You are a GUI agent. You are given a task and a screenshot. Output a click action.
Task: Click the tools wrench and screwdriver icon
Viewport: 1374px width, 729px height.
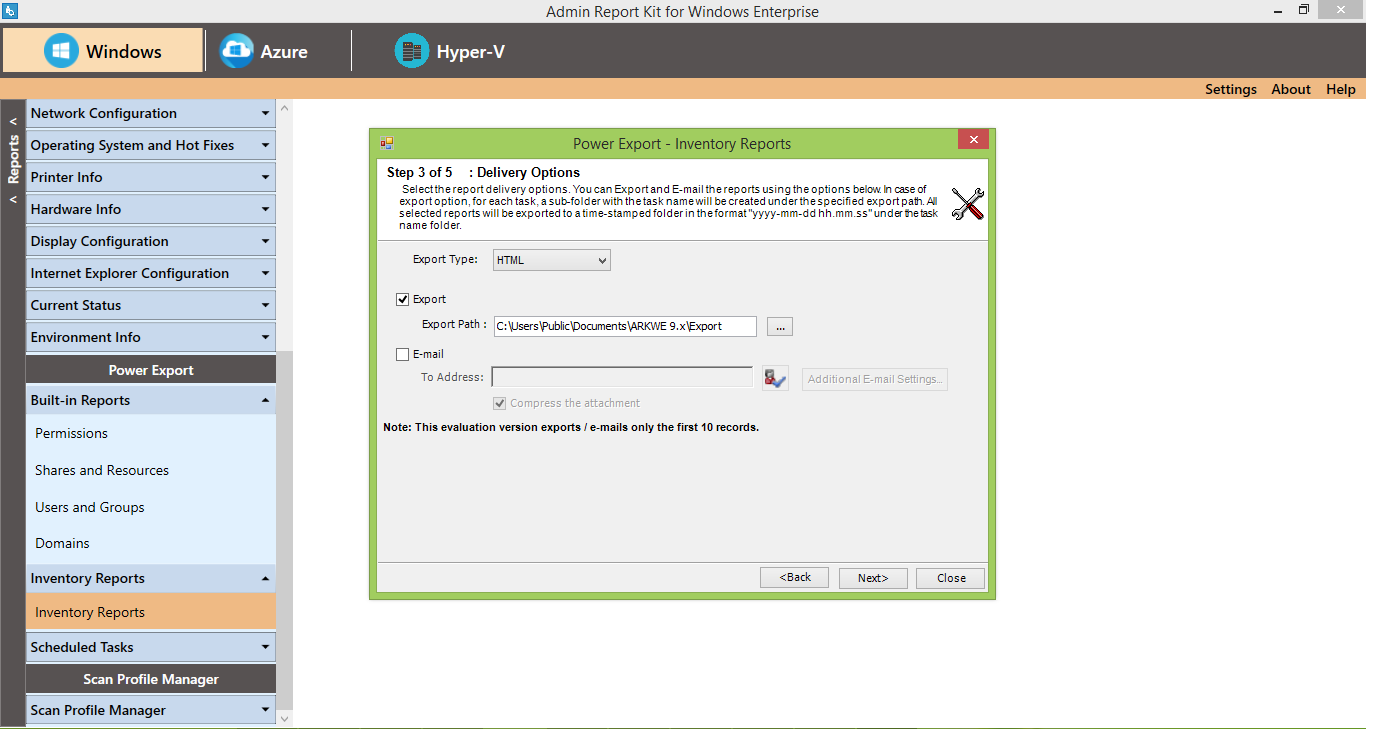point(967,204)
